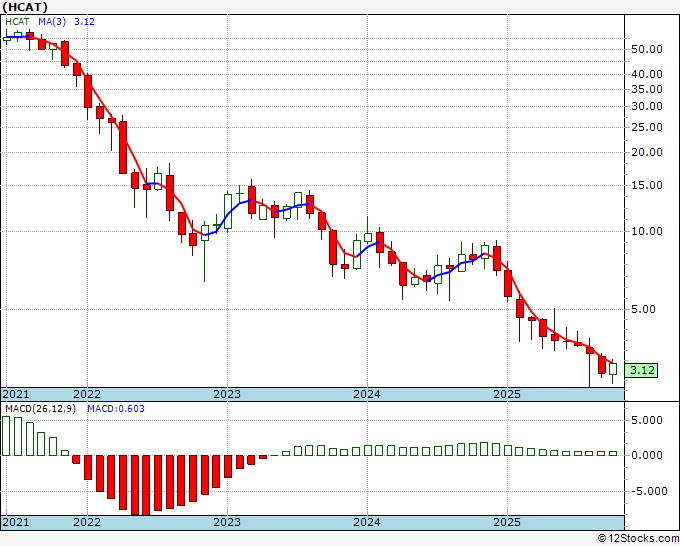
Task: Click the HCAT legend label
Action: tap(17, 22)
